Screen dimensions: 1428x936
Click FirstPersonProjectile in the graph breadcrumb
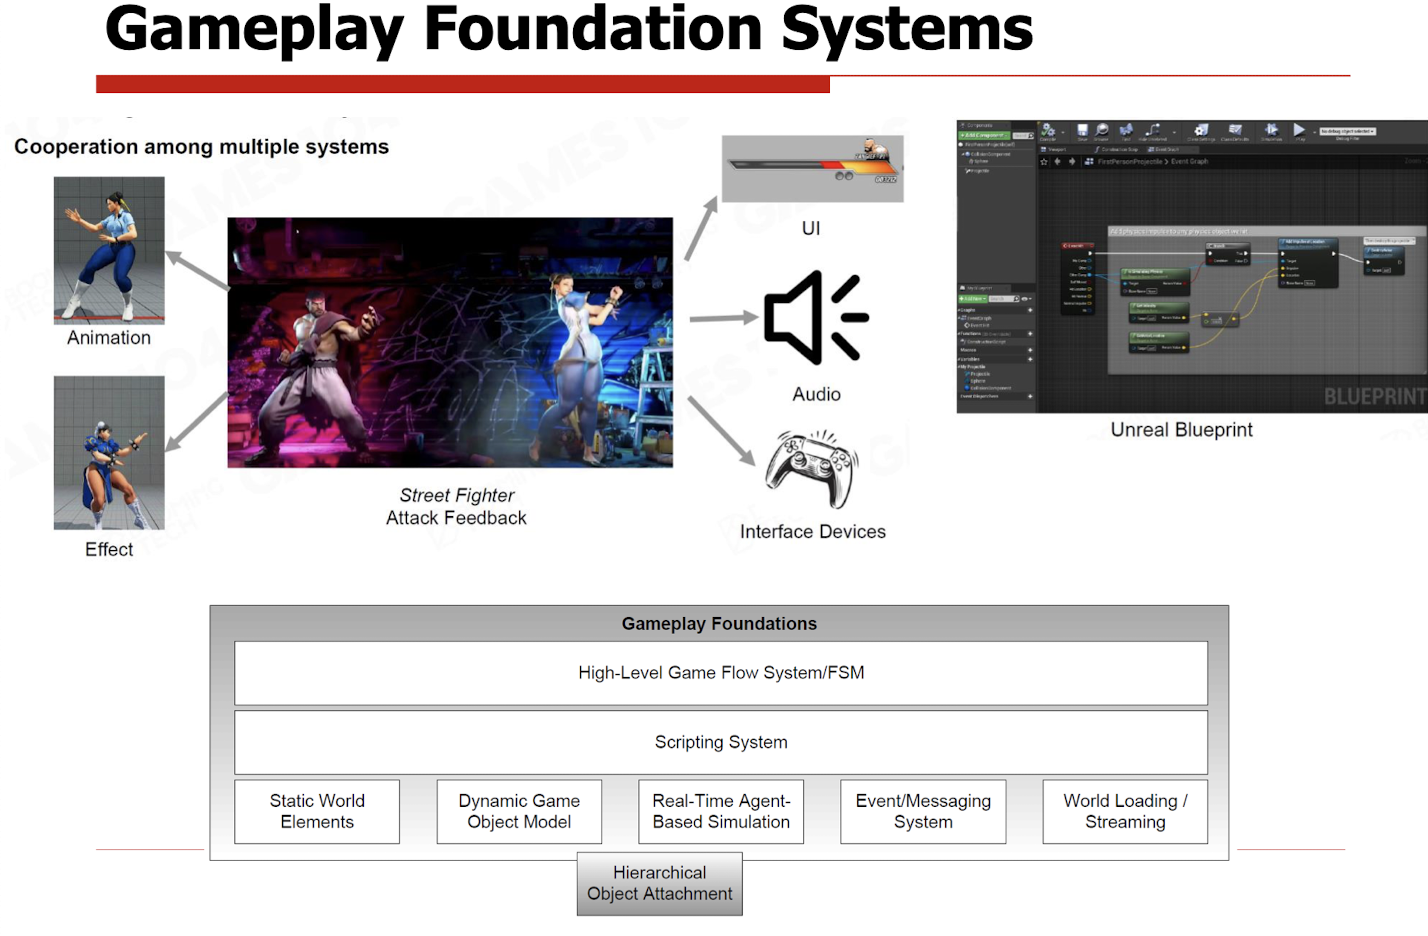1130,161
